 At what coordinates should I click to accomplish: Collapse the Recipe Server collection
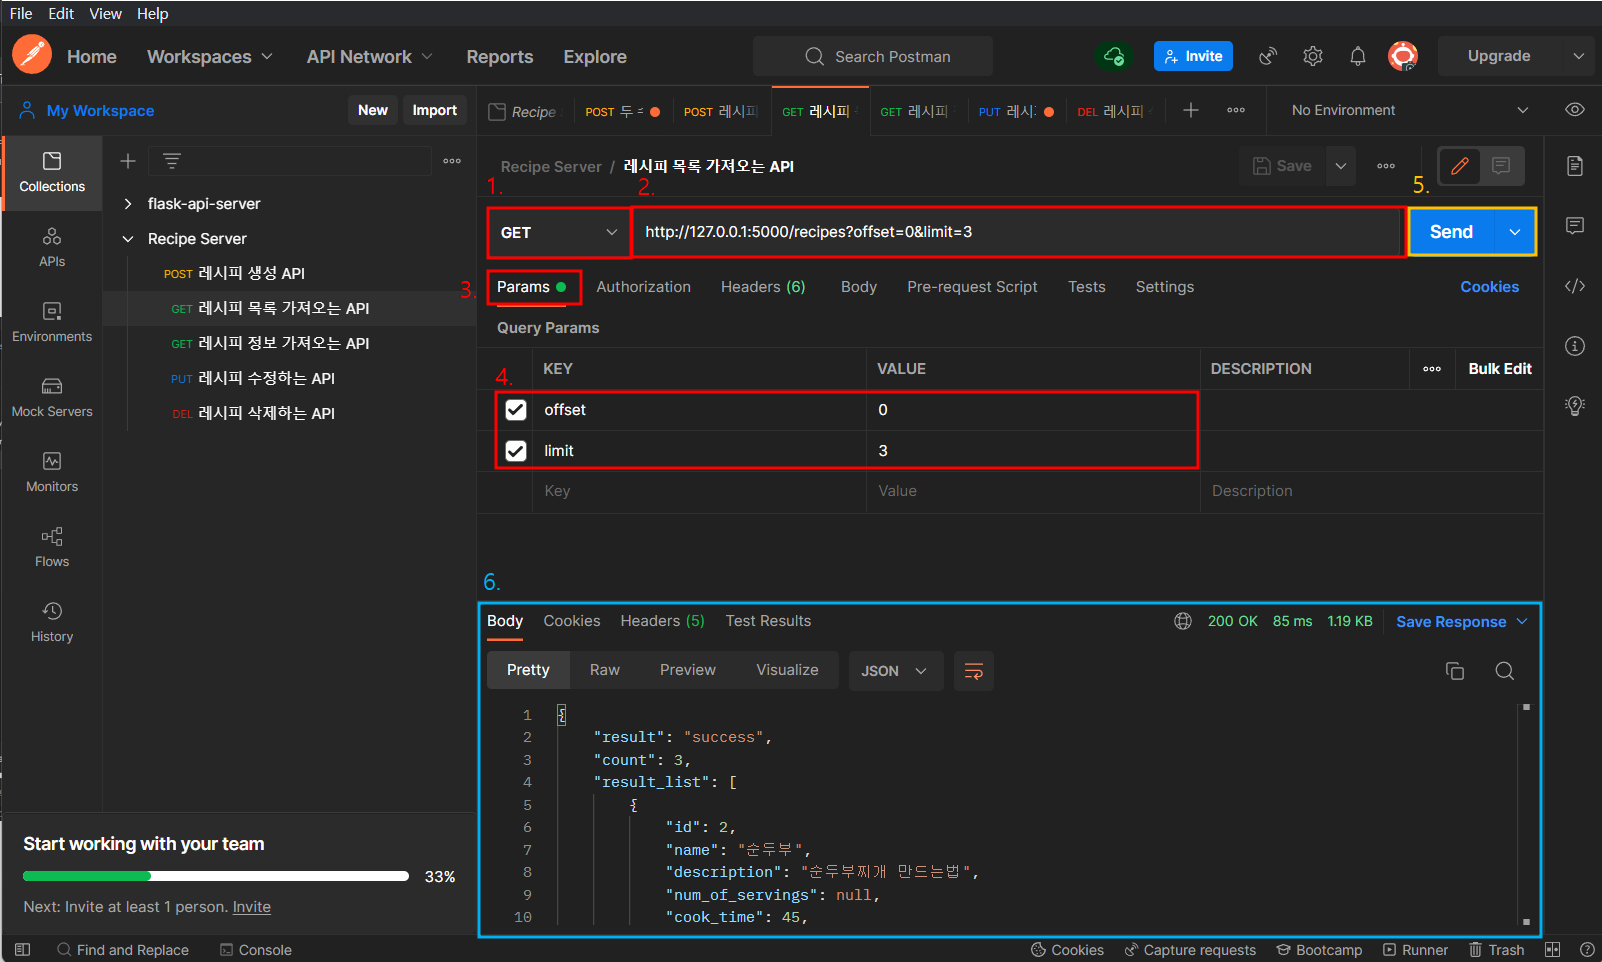(x=128, y=239)
